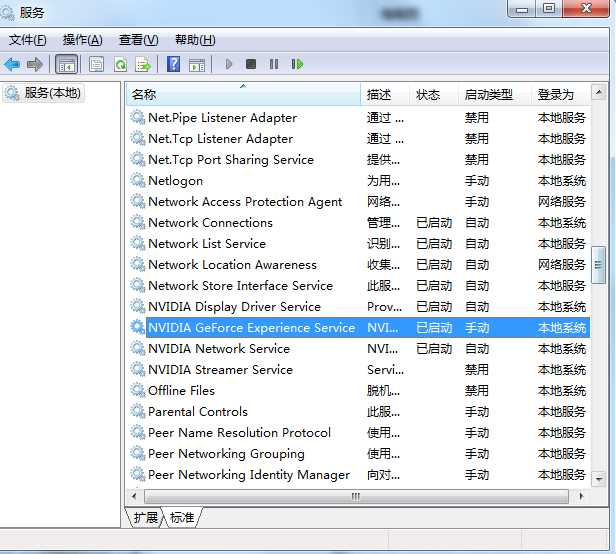Select the Netlogon service
Image resolution: width=616 pixels, height=554 pixels.
point(176,180)
